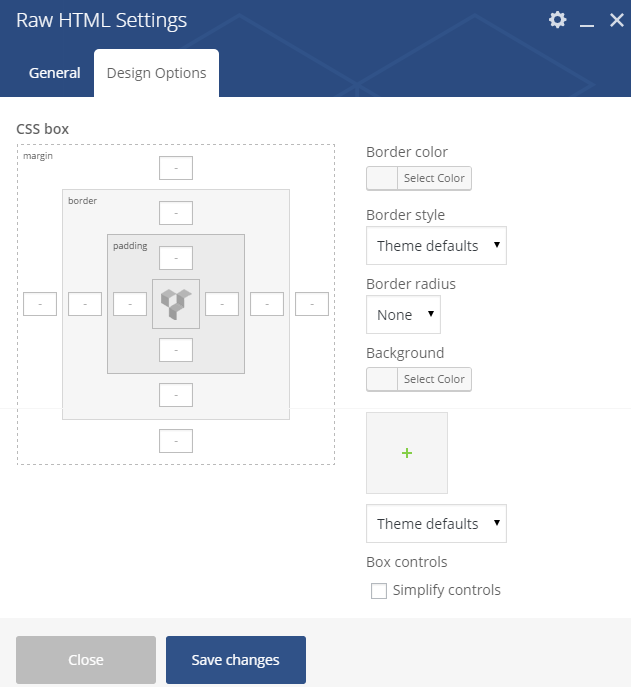Click the border right input field
Image resolution: width=631 pixels, height=687 pixels.
point(267,304)
